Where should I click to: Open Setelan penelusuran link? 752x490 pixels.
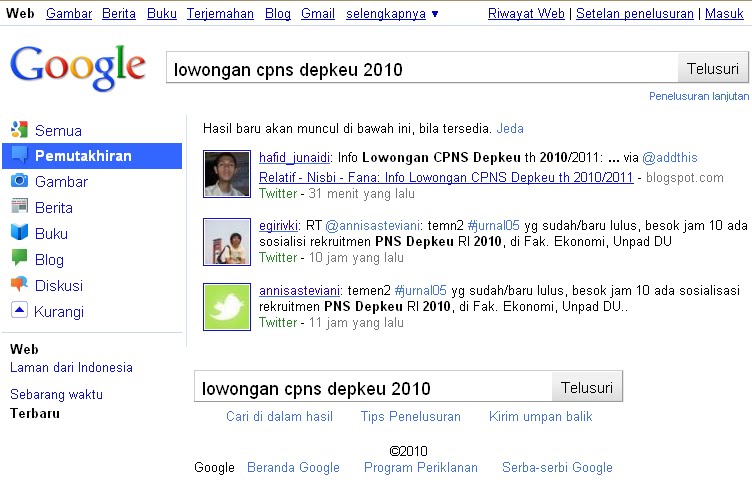click(x=635, y=13)
